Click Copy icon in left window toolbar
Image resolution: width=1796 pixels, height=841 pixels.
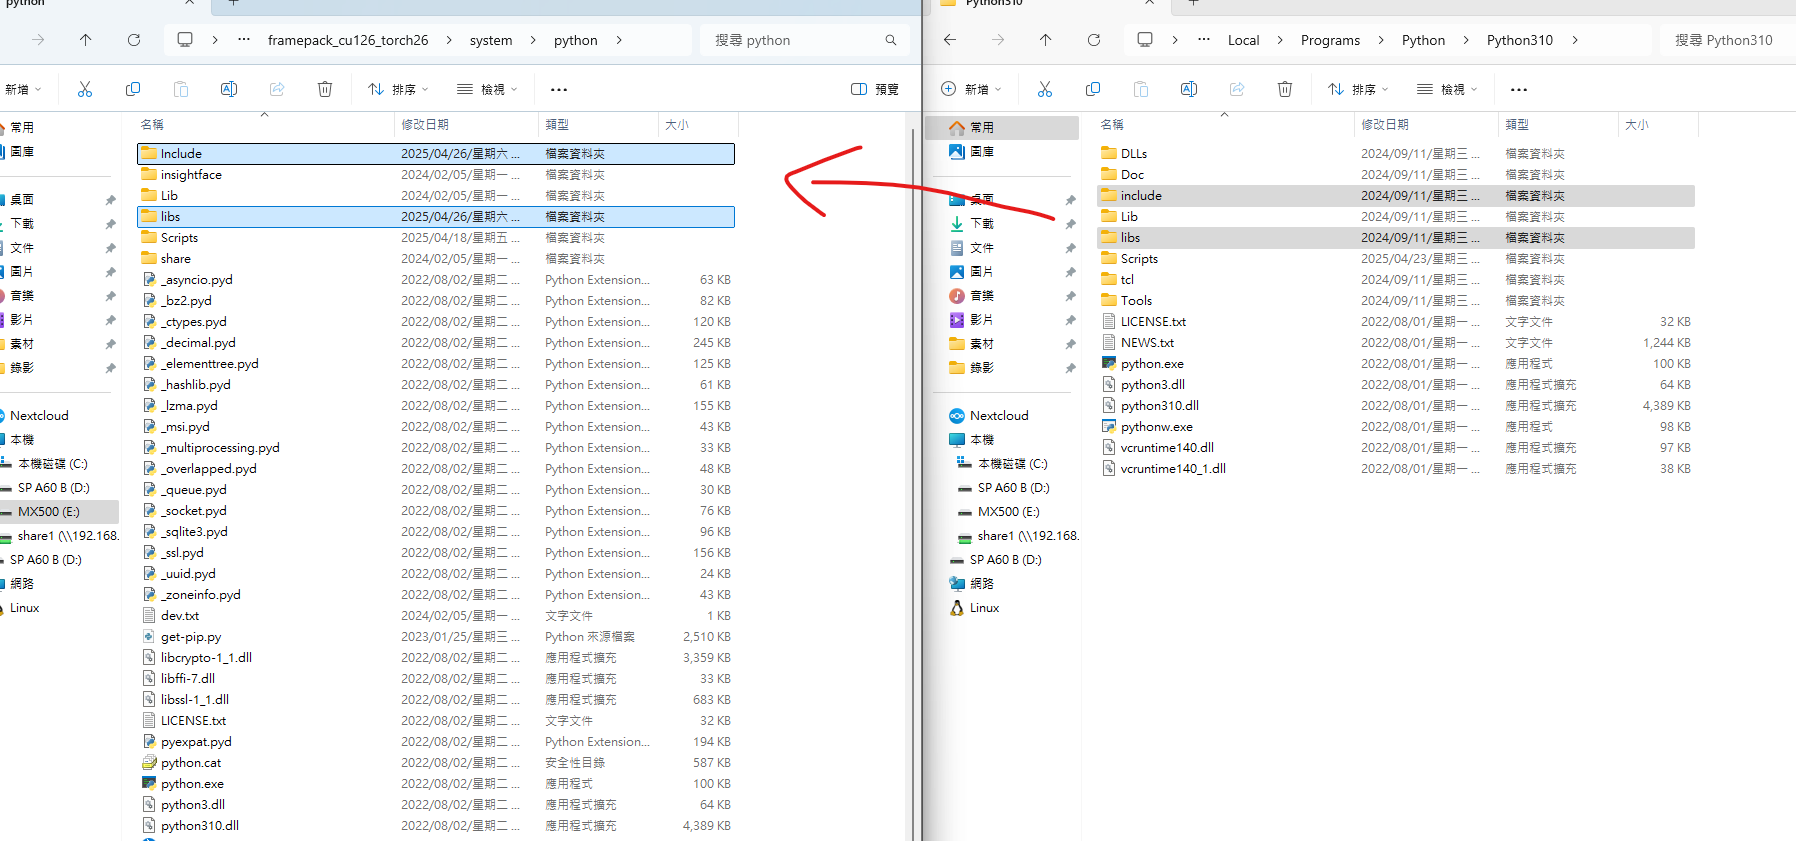133,89
